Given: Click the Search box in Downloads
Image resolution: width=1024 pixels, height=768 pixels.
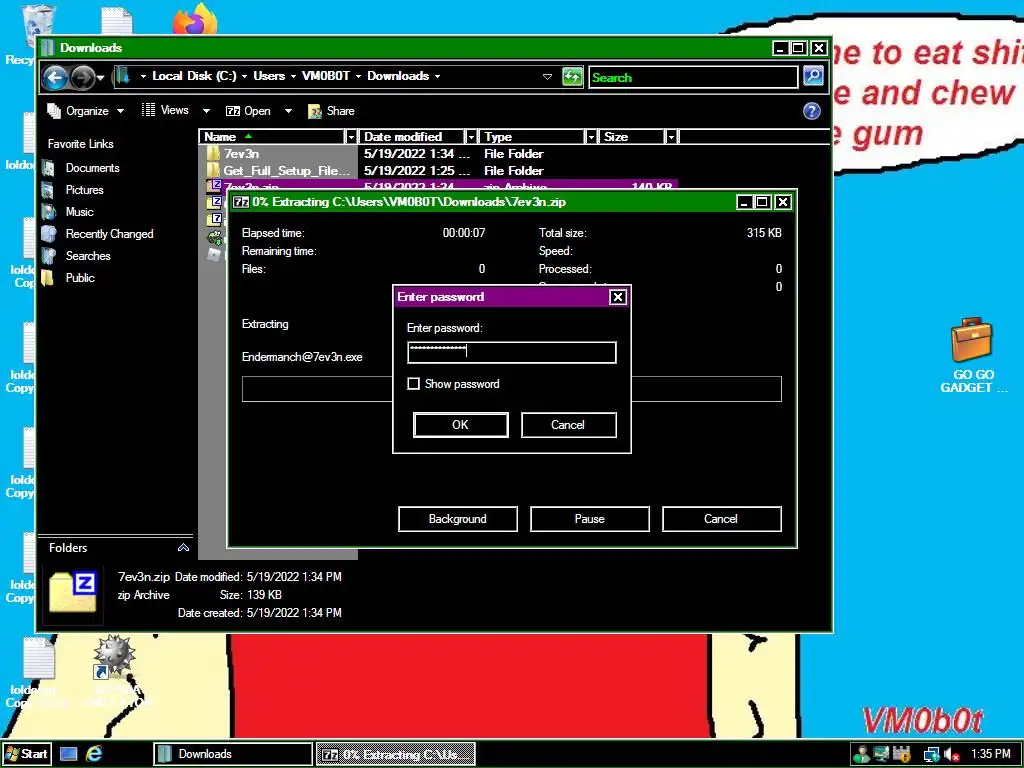Looking at the screenshot, I should tap(693, 77).
